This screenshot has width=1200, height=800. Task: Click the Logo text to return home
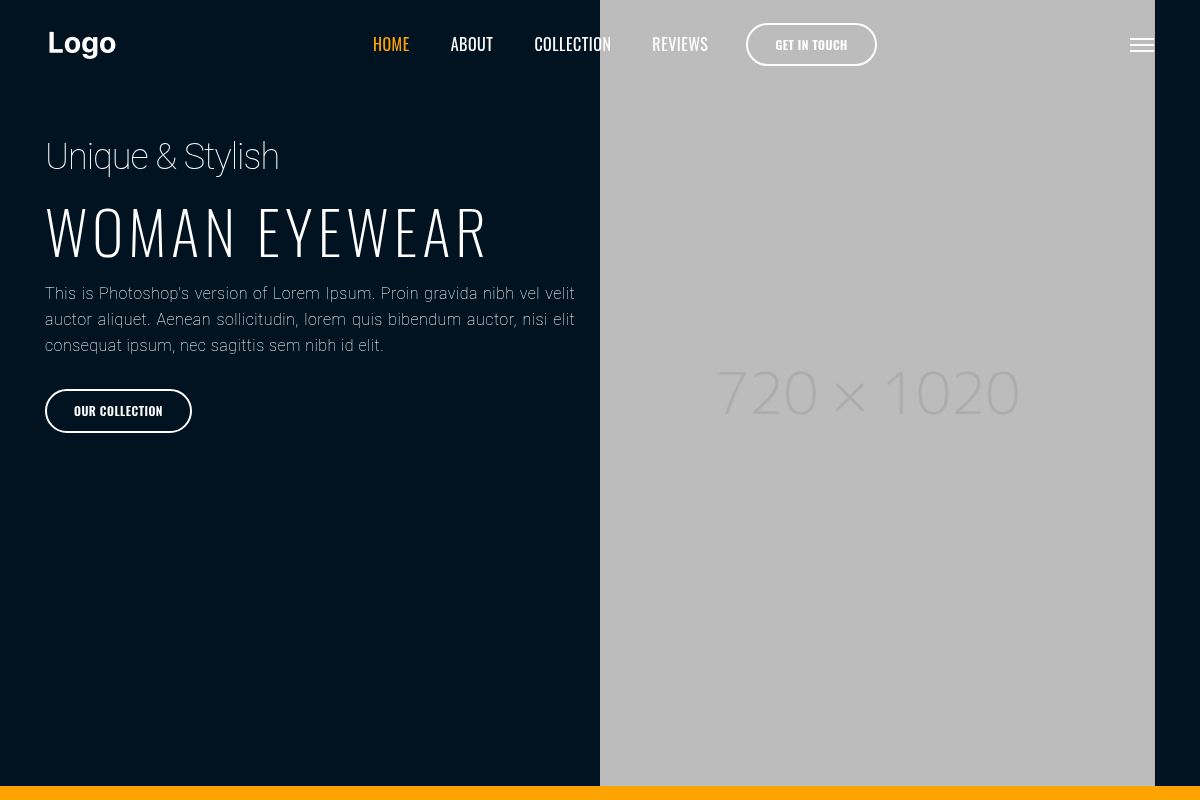[81, 43]
